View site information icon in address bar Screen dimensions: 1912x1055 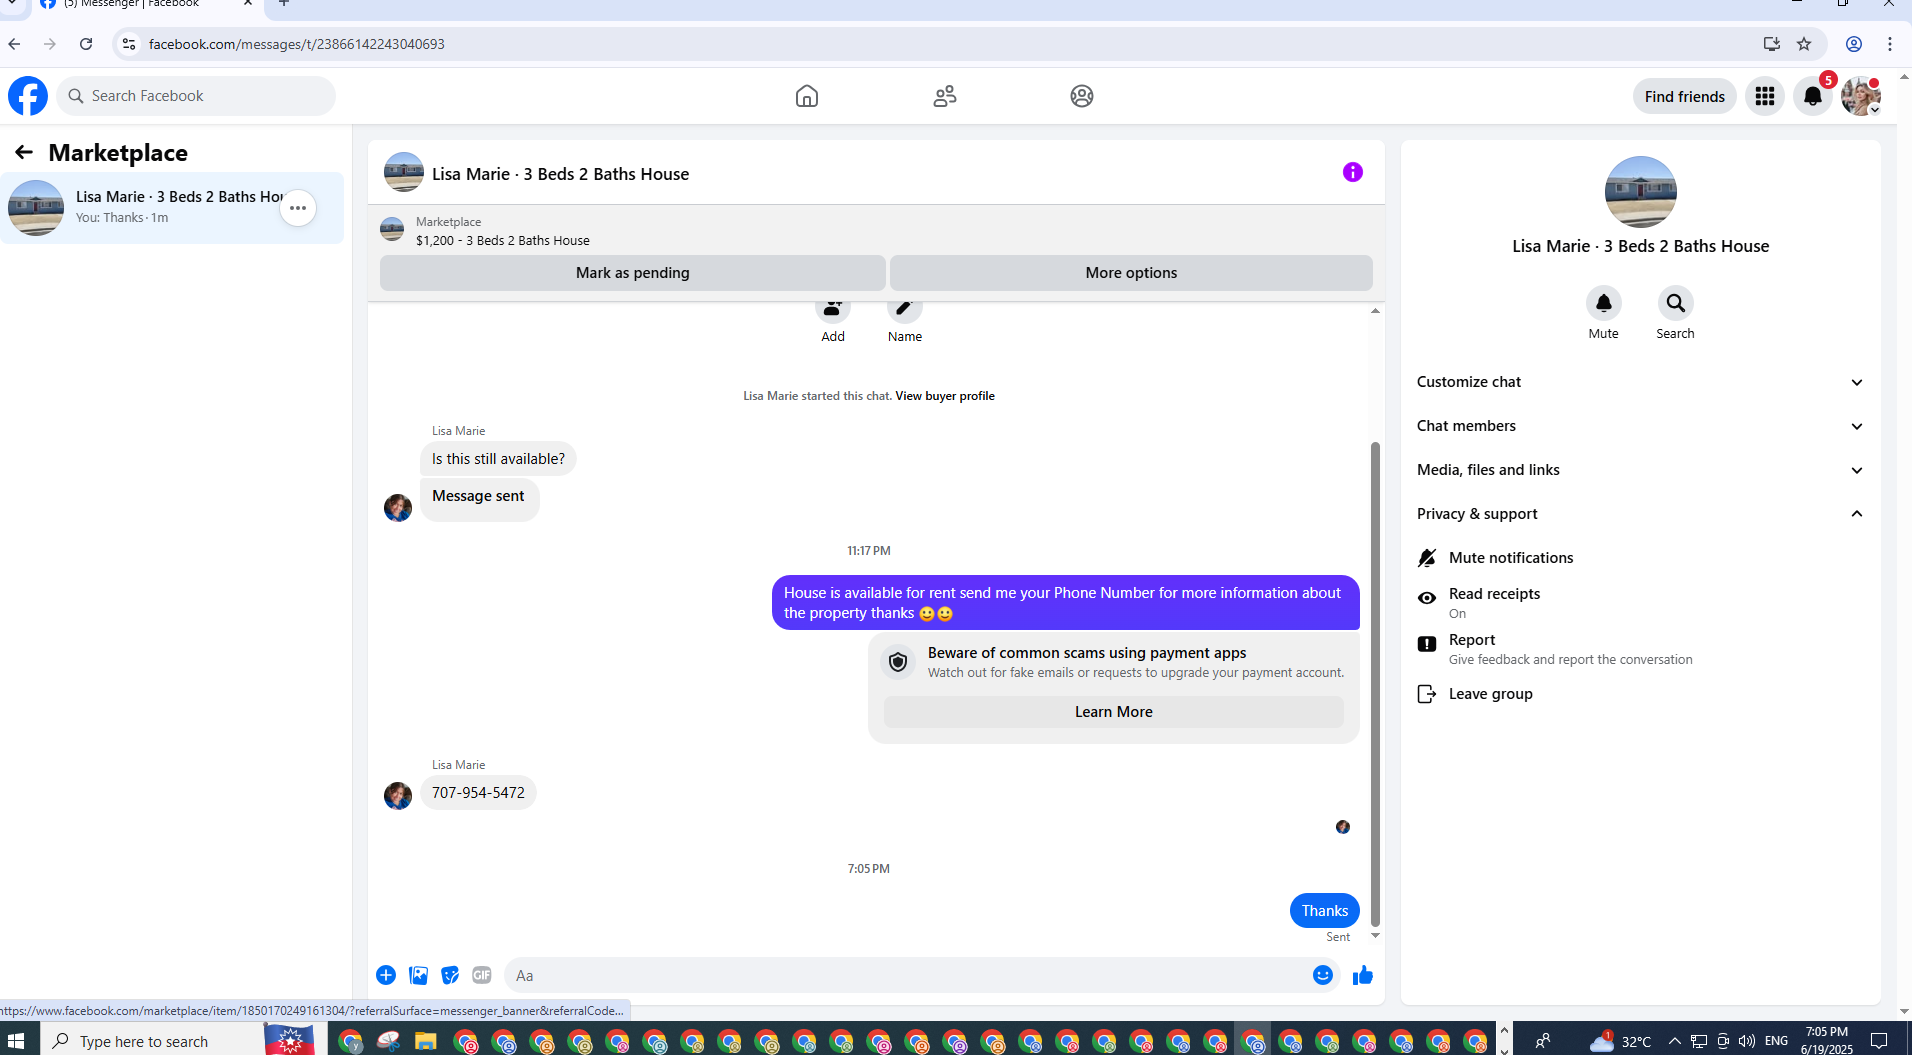pyautogui.click(x=129, y=44)
